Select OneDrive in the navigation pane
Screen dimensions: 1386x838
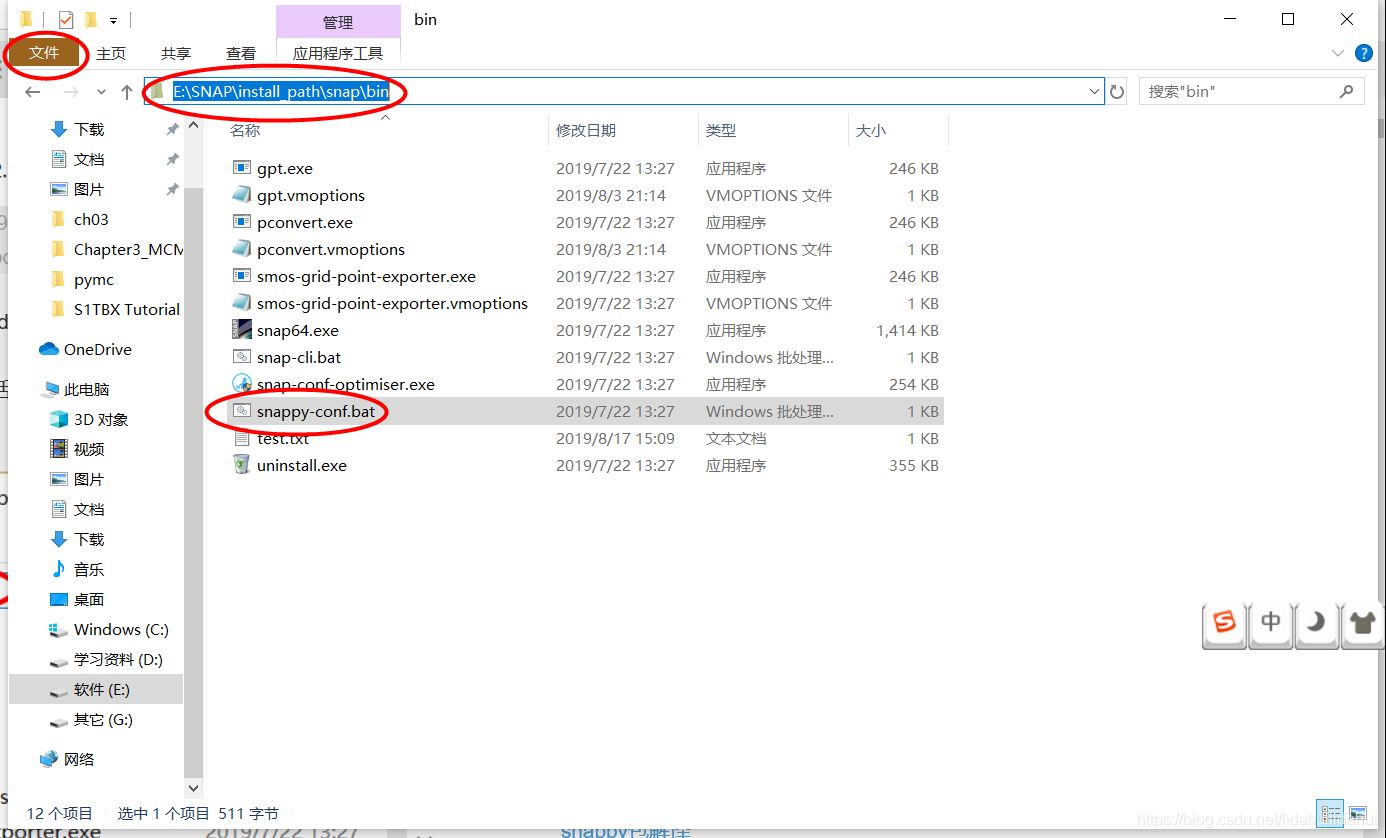tap(97, 349)
